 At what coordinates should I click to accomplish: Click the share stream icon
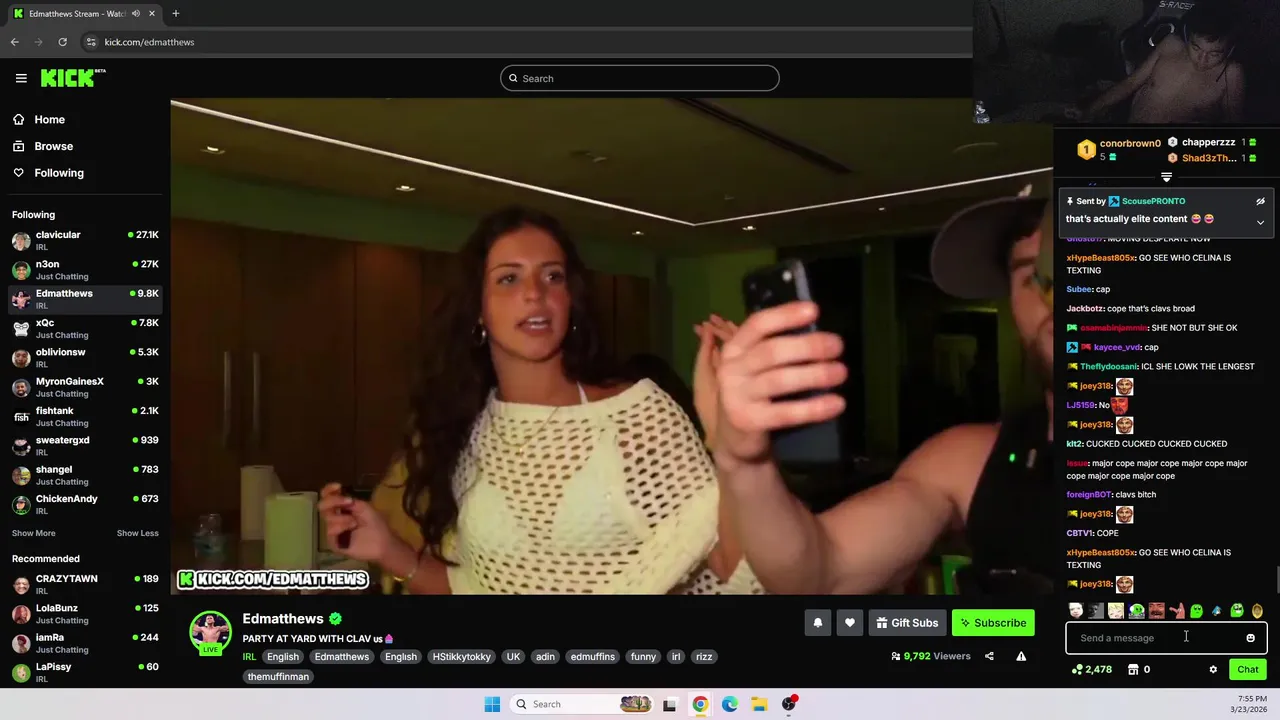[x=989, y=656]
